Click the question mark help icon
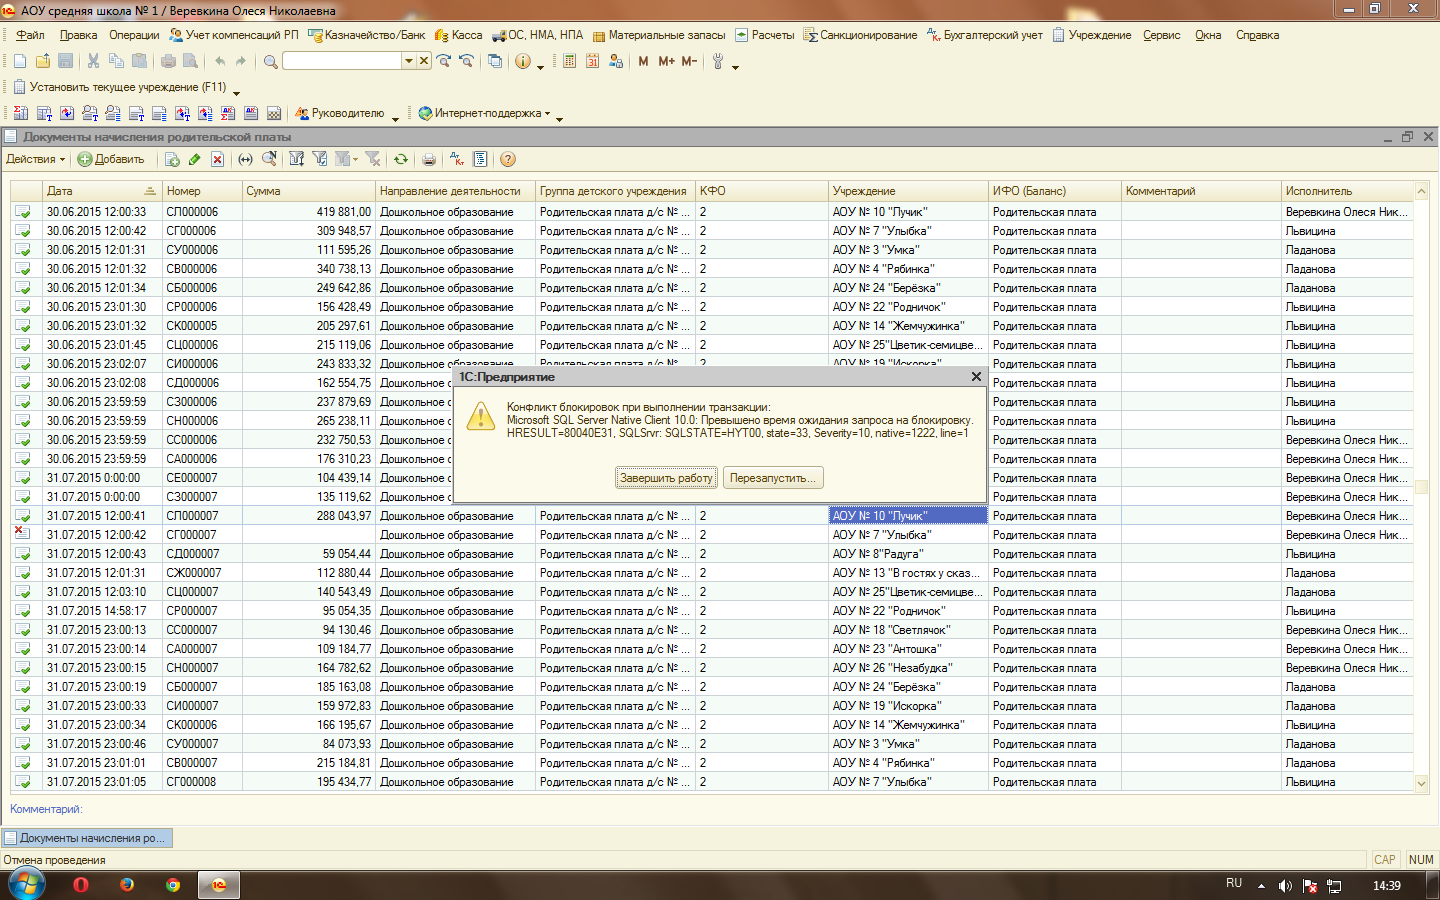 coord(508,159)
